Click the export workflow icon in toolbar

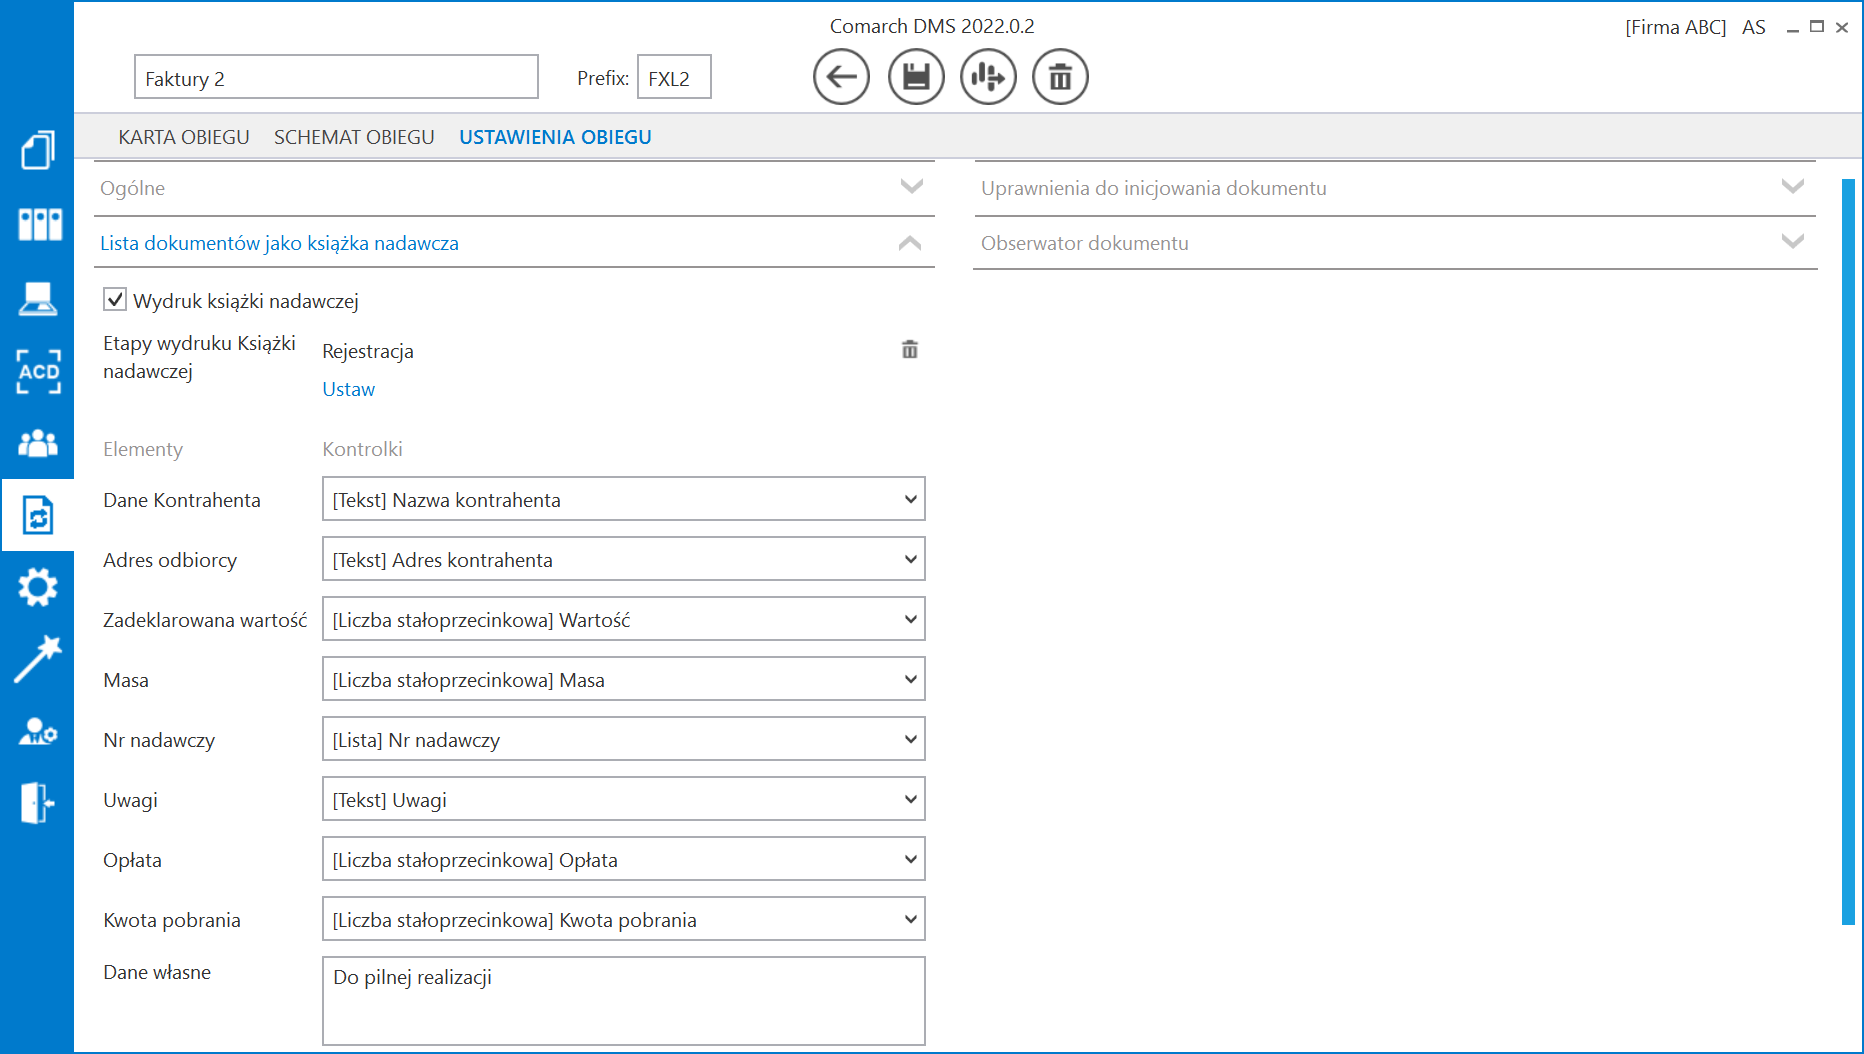tap(988, 77)
